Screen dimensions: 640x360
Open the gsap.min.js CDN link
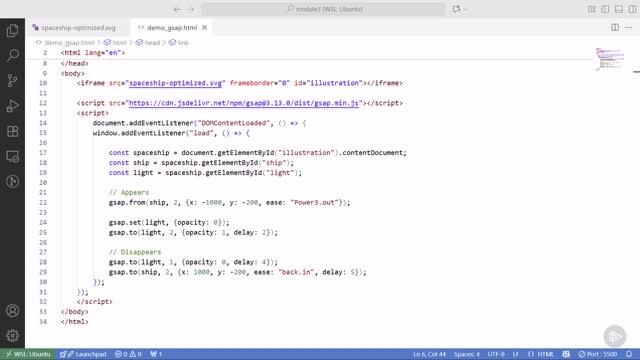(x=244, y=103)
